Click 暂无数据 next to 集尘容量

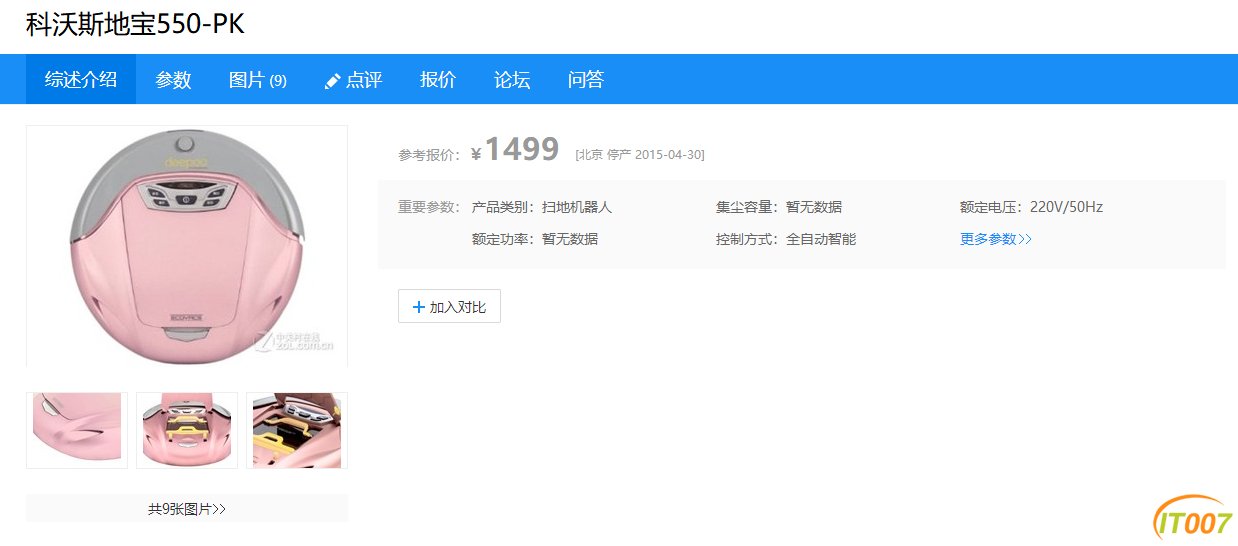tap(814, 207)
